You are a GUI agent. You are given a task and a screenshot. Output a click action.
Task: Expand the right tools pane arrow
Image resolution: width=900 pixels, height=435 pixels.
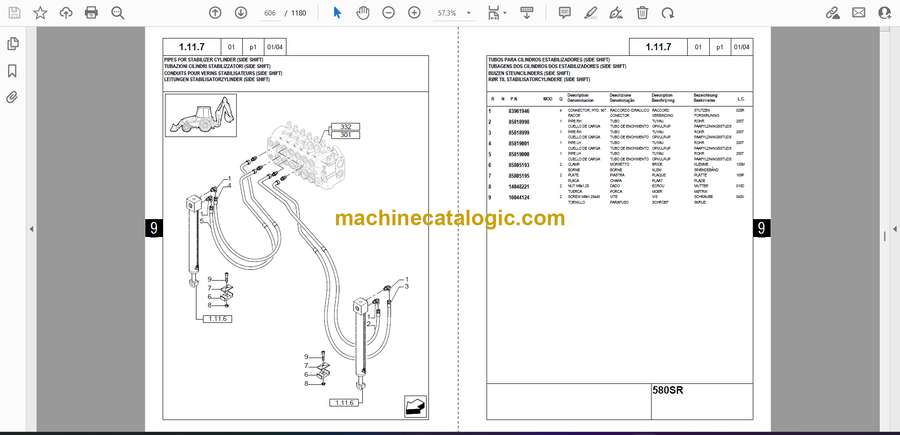895,229
